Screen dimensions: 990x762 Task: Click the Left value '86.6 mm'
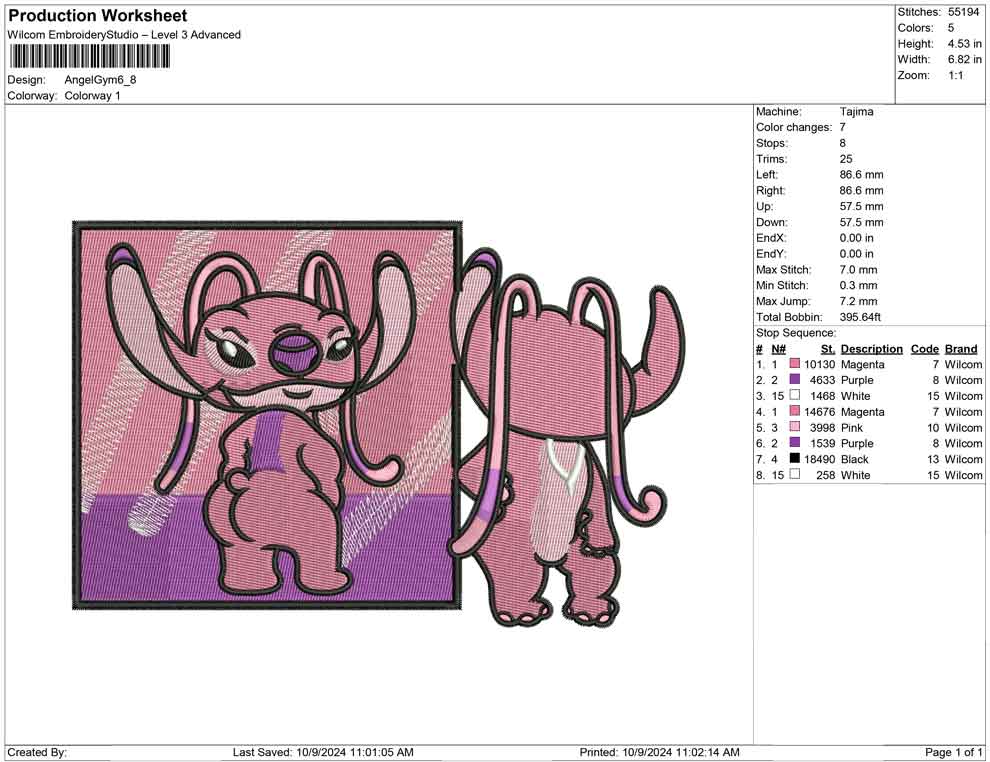click(861, 175)
